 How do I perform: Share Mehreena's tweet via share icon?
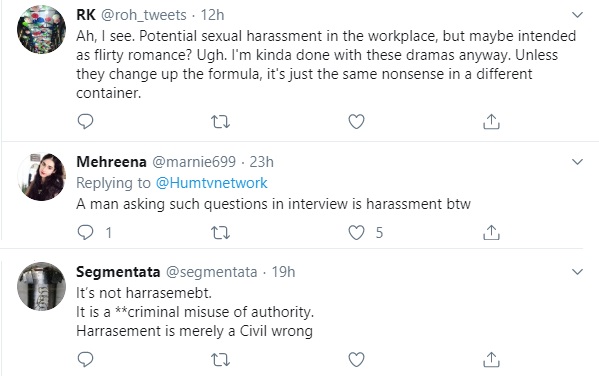tap(491, 232)
